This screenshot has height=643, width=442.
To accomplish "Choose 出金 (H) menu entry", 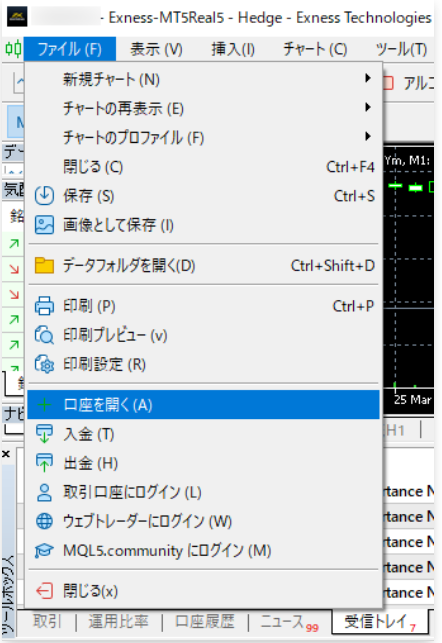I will [203, 463].
